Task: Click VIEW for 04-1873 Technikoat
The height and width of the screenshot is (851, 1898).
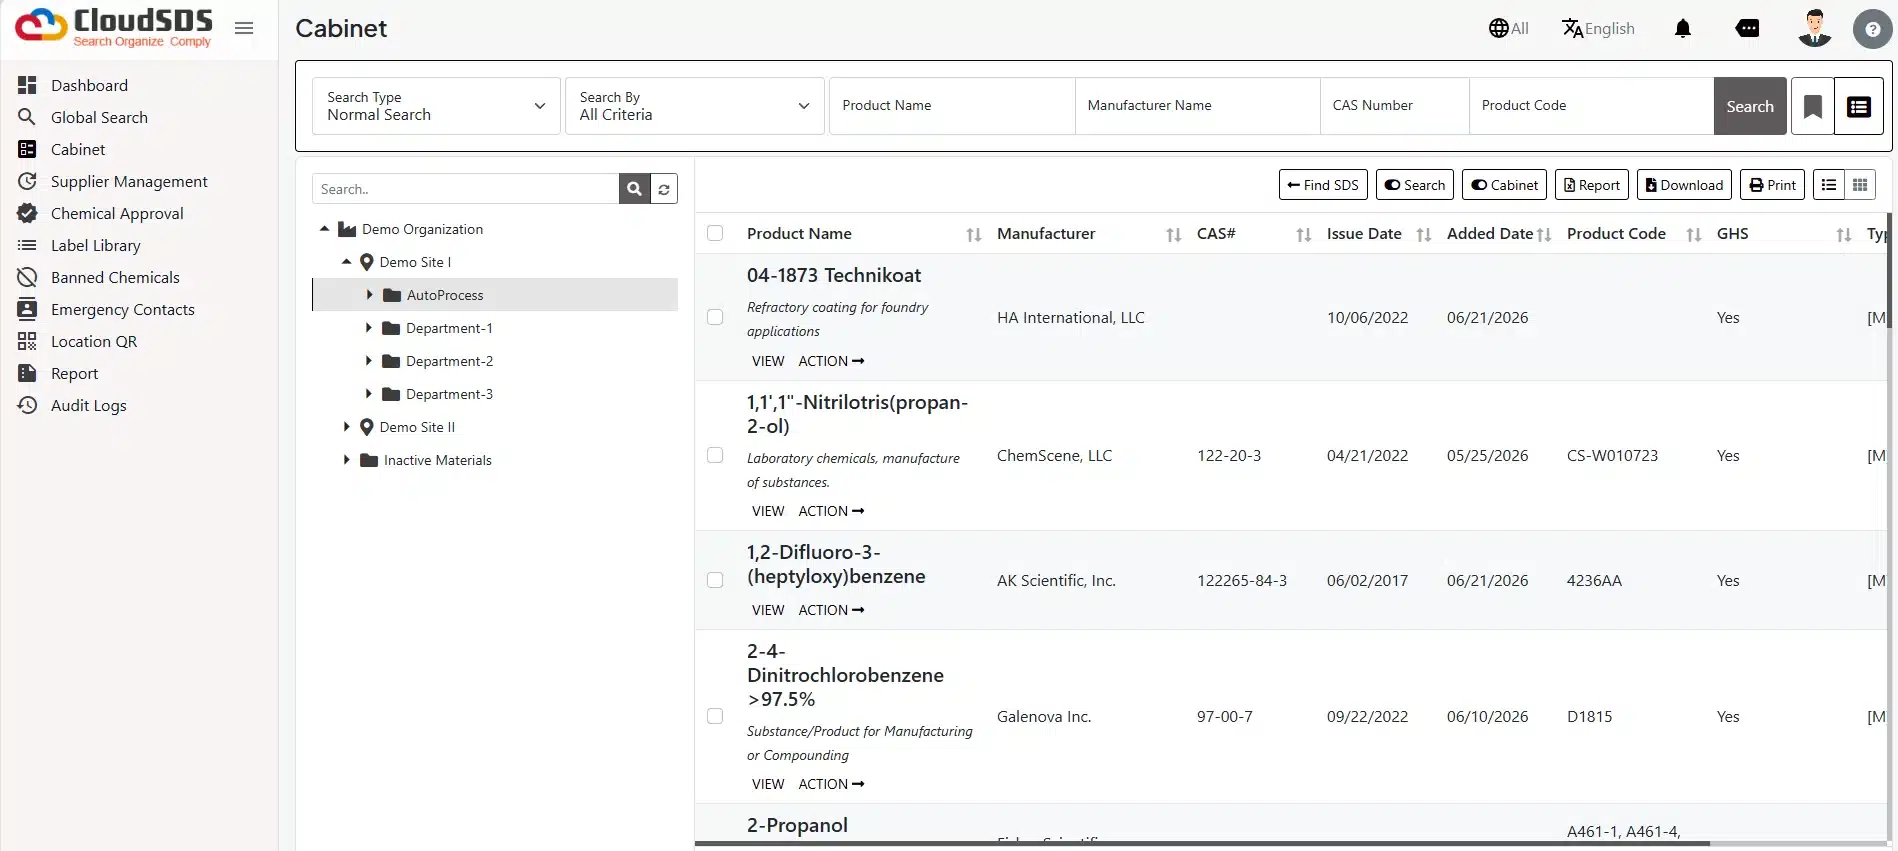Action: pyautogui.click(x=768, y=361)
